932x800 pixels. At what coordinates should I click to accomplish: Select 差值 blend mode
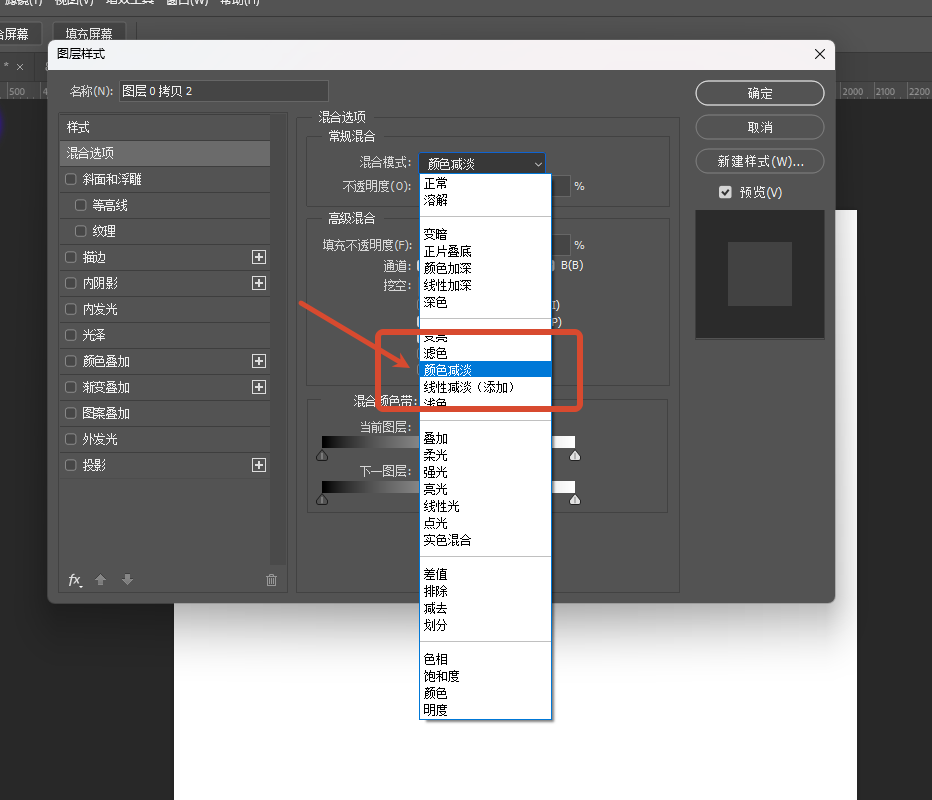pyautogui.click(x=486, y=574)
